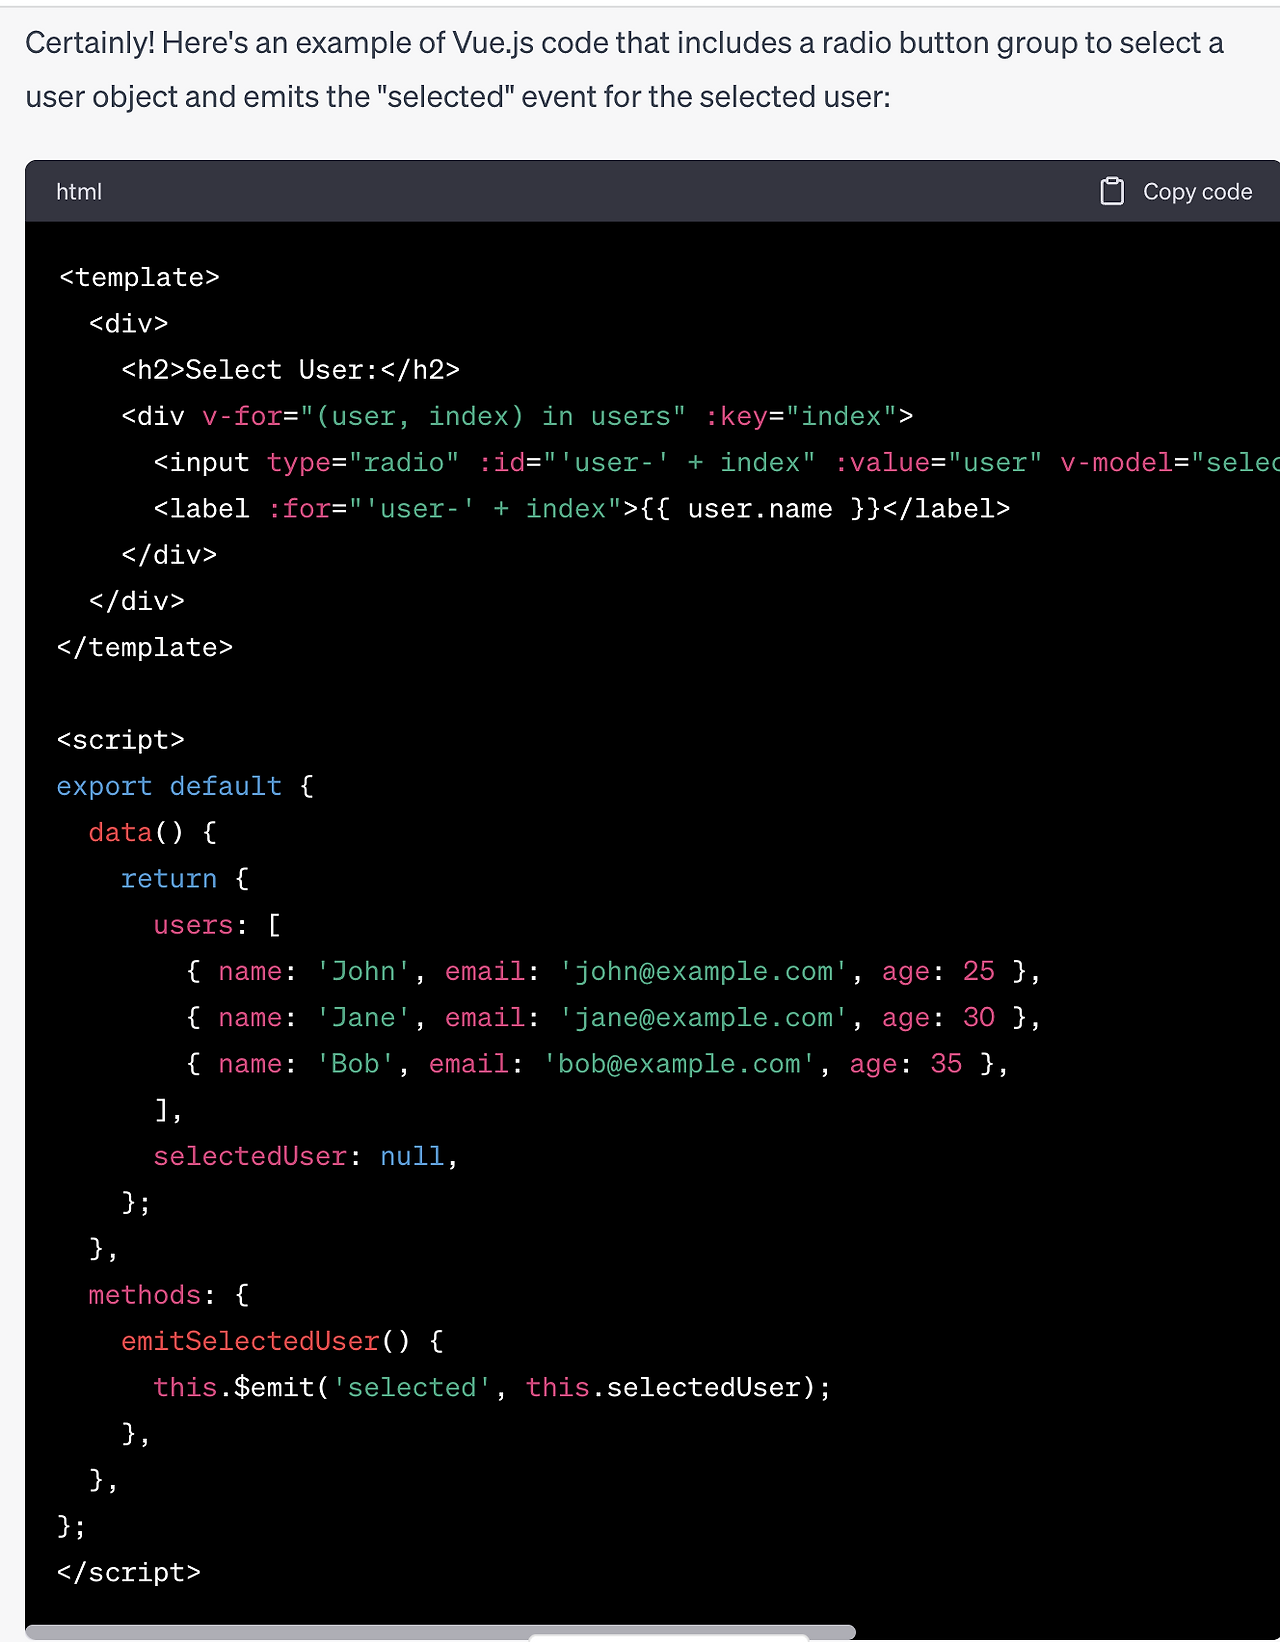Click the type="radio" attribute text

[363, 462]
